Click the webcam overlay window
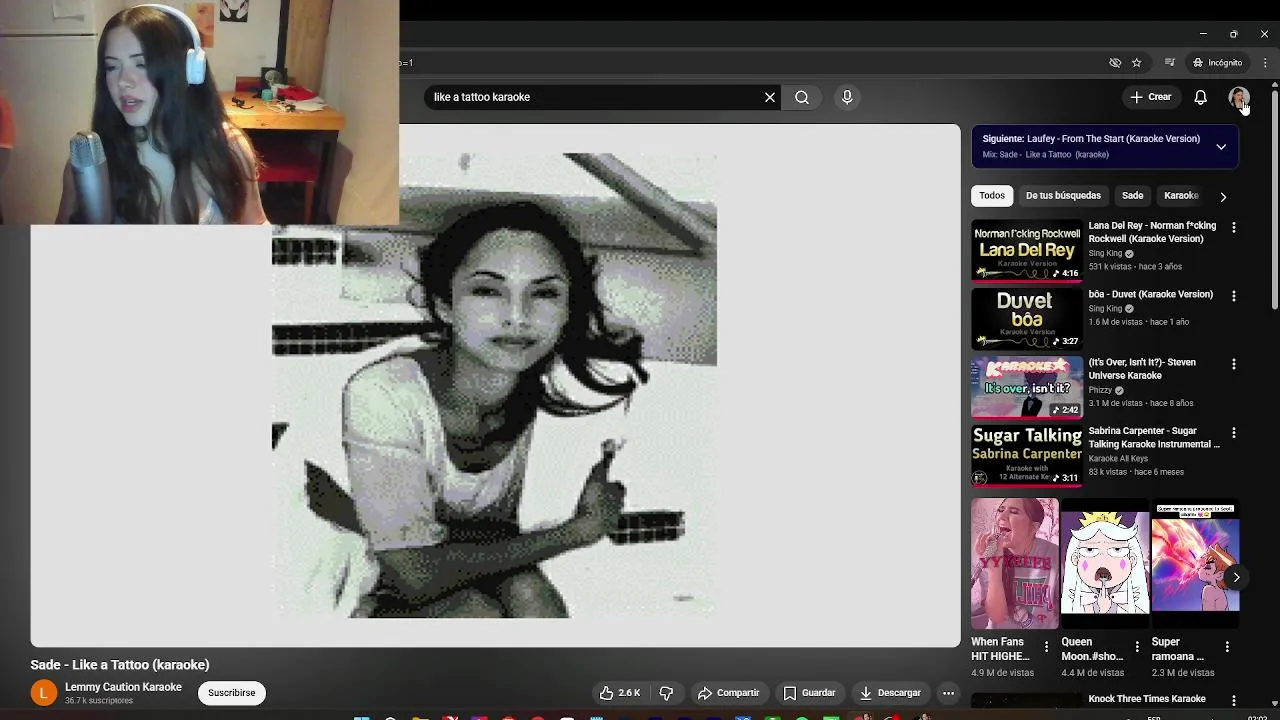The height and width of the screenshot is (720, 1280). [x=200, y=112]
